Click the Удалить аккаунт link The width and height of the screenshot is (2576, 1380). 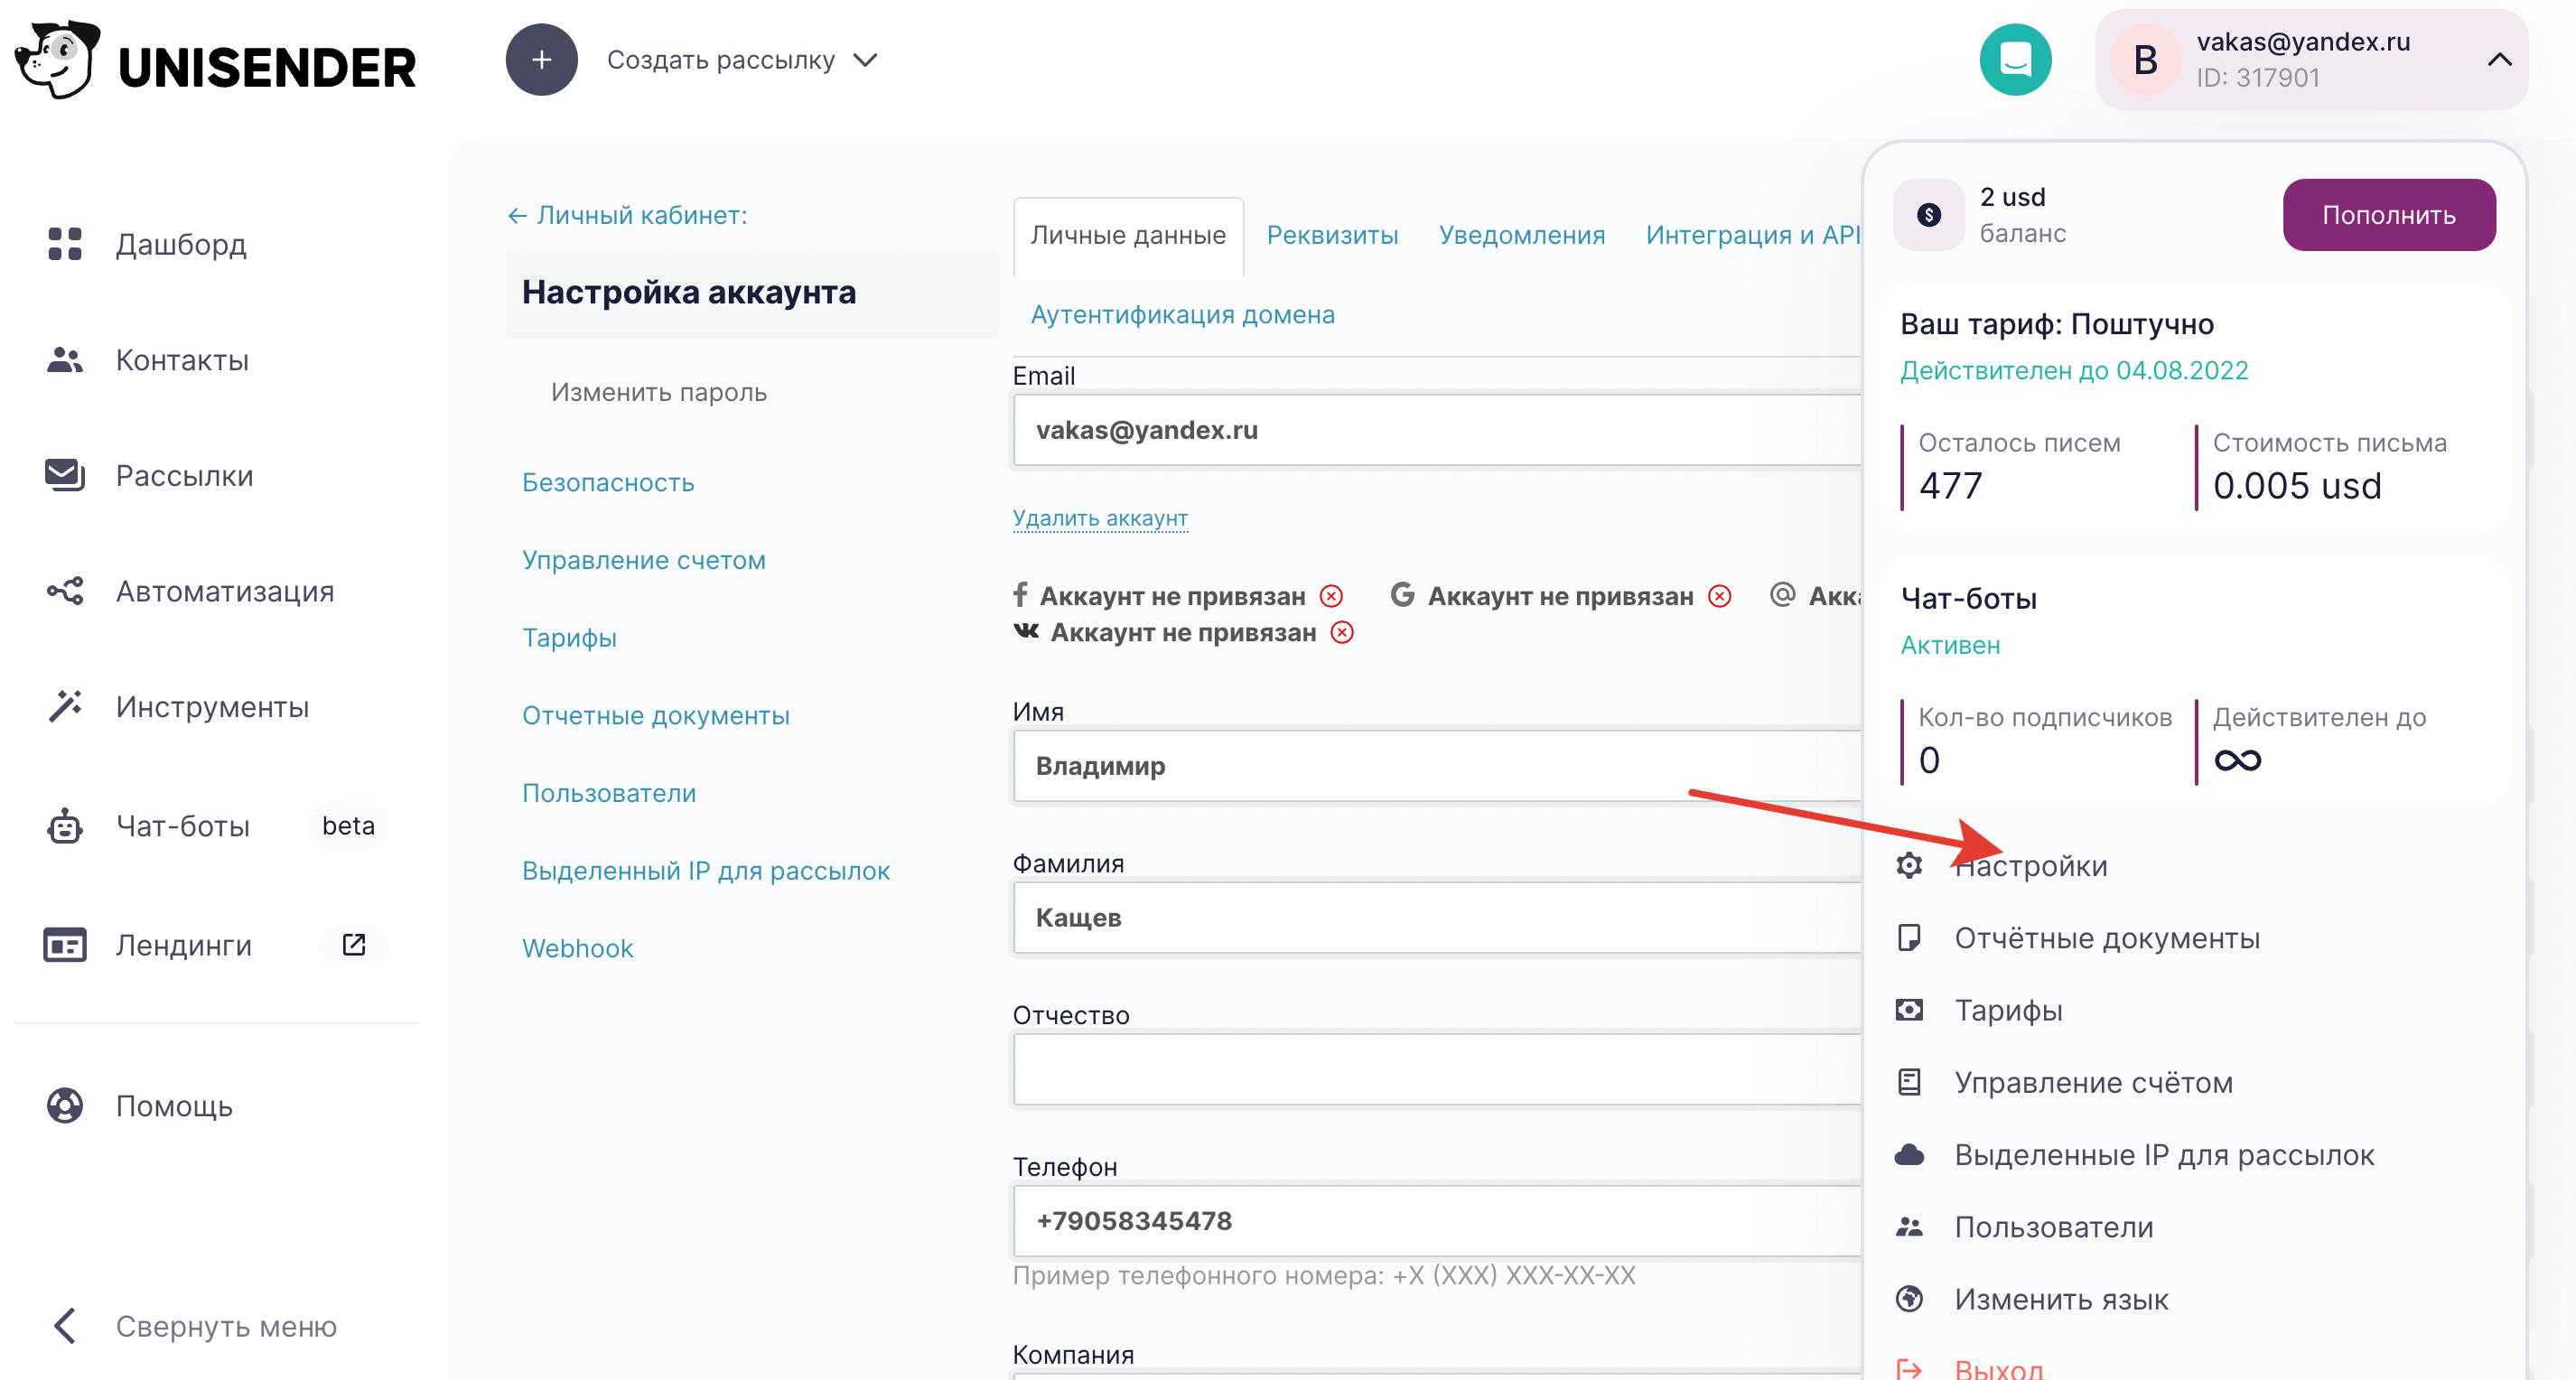point(1100,518)
